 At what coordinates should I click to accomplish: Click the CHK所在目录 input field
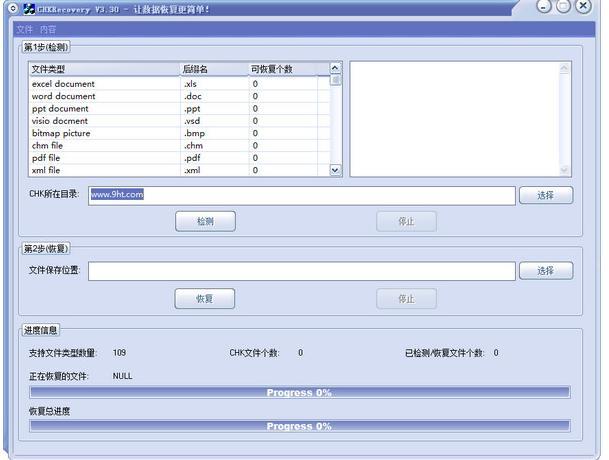click(x=302, y=195)
